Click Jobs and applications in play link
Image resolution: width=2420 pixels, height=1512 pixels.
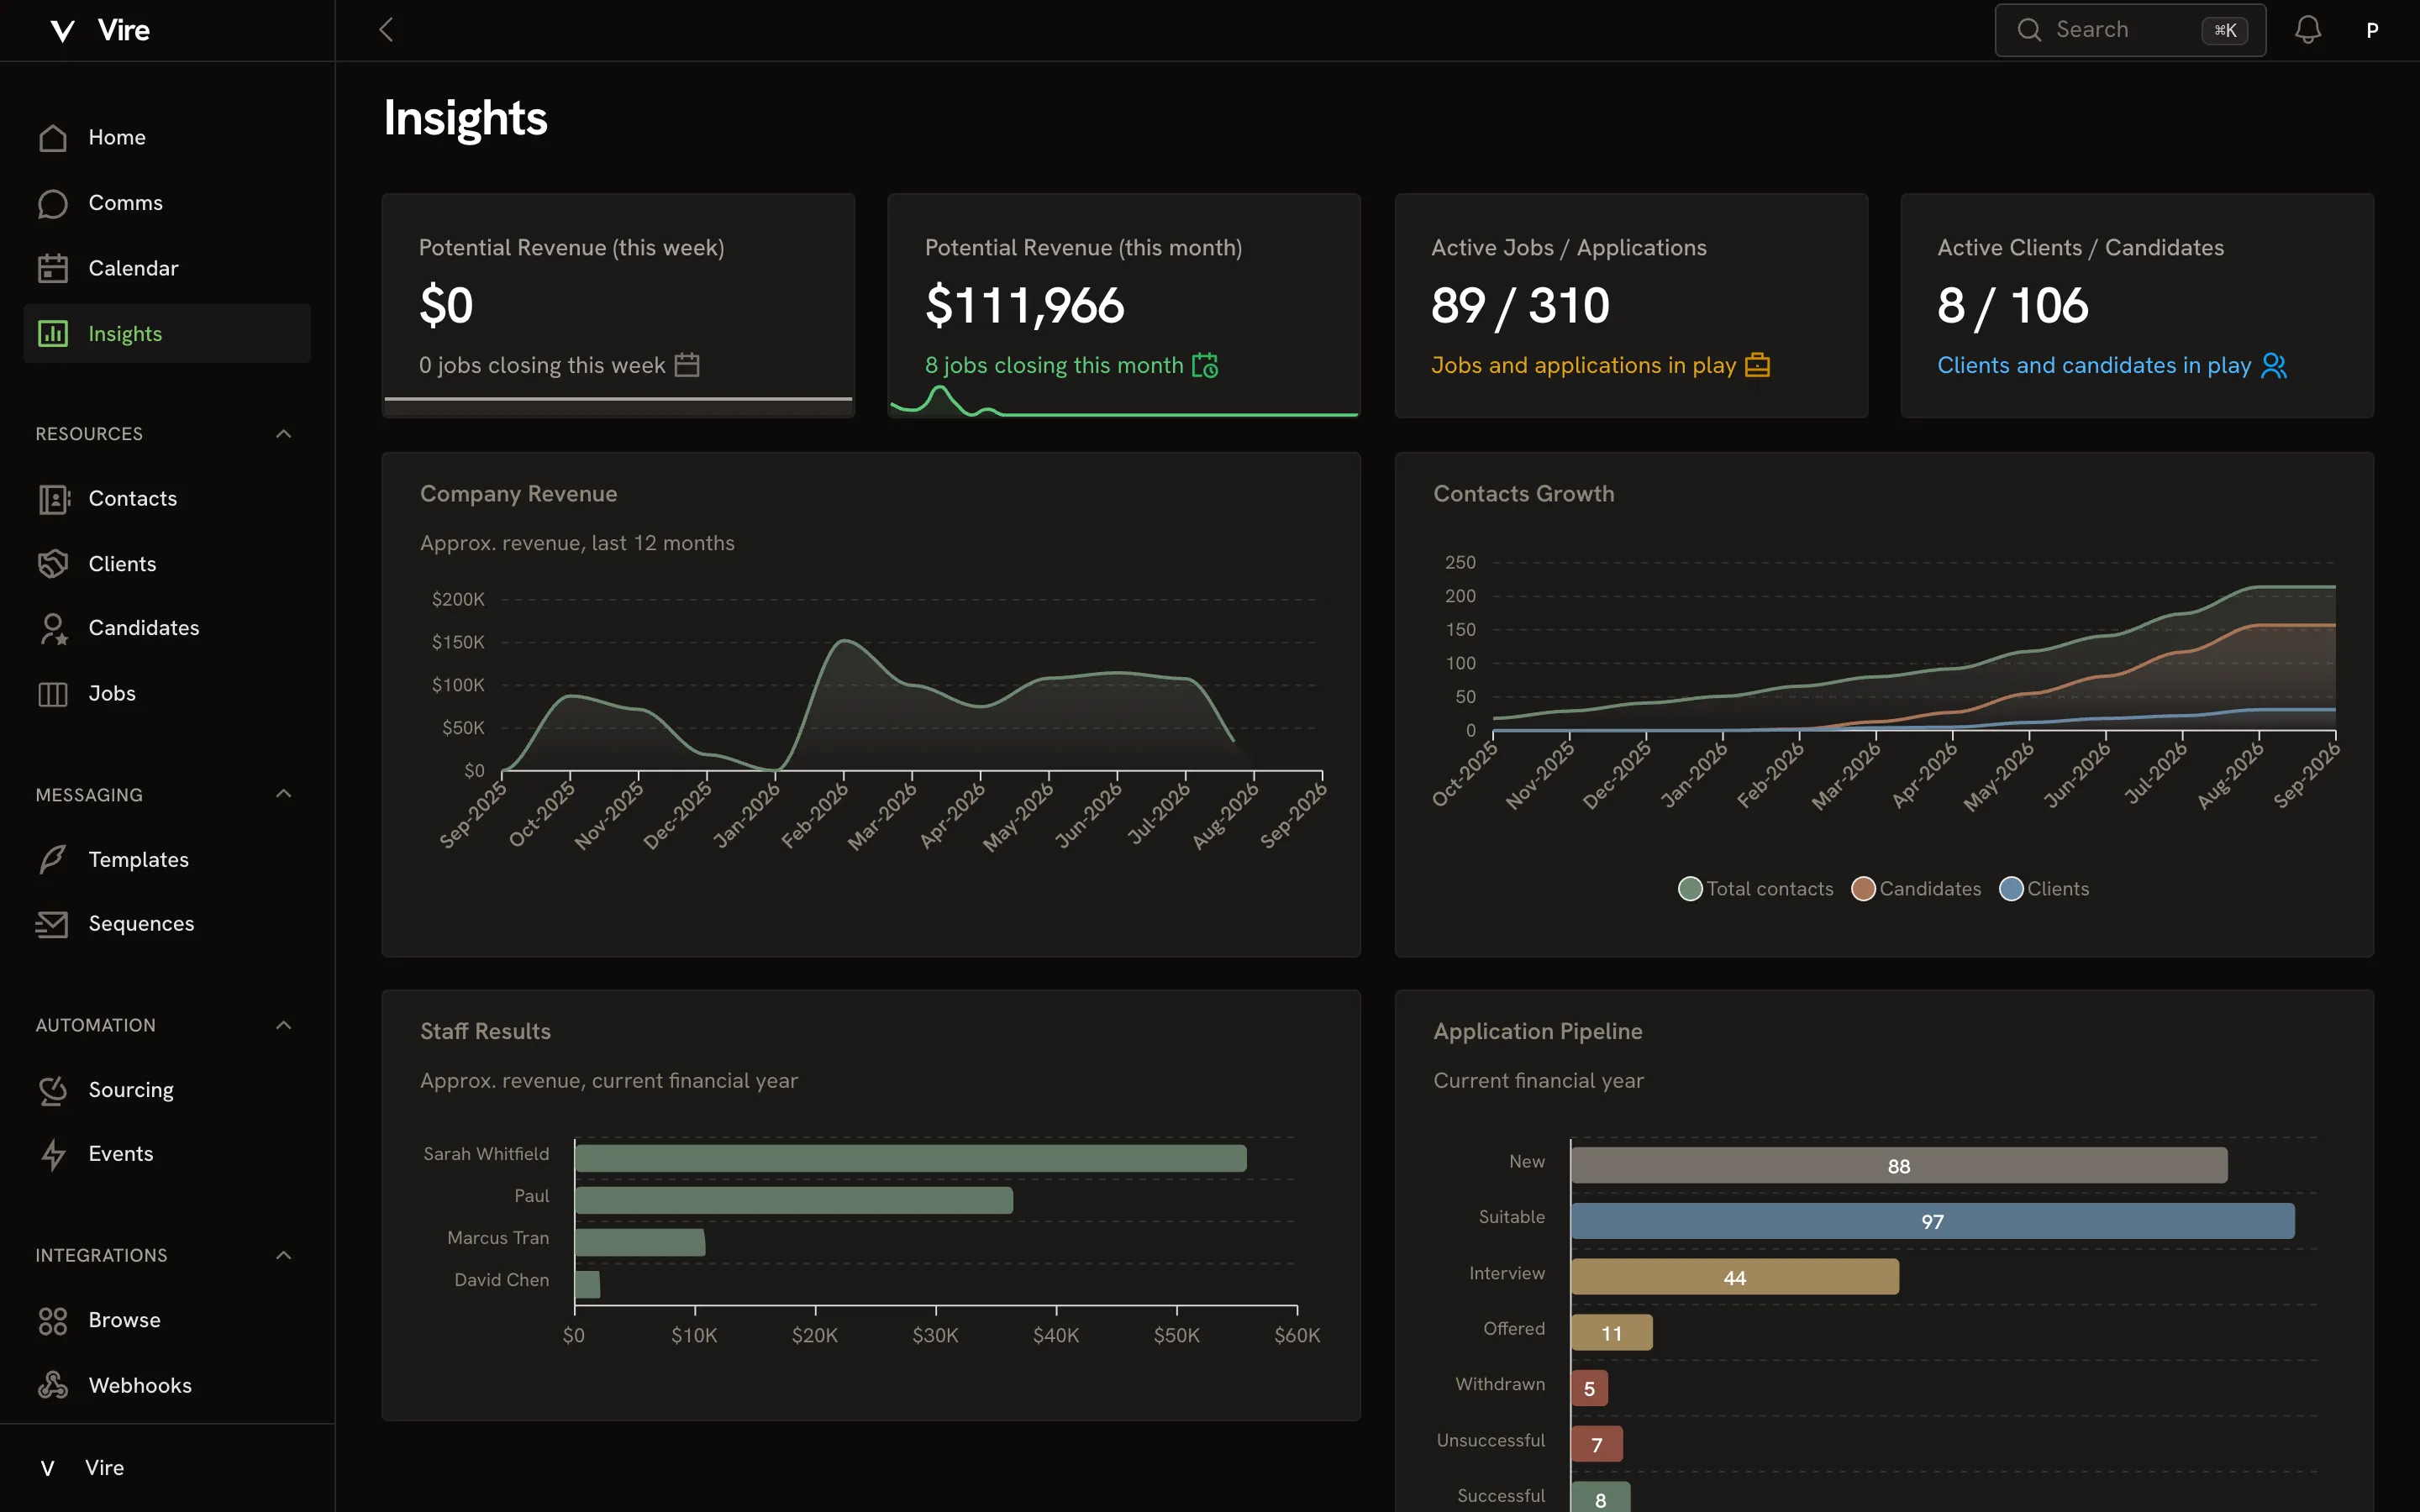pyautogui.click(x=1583, y=365)
